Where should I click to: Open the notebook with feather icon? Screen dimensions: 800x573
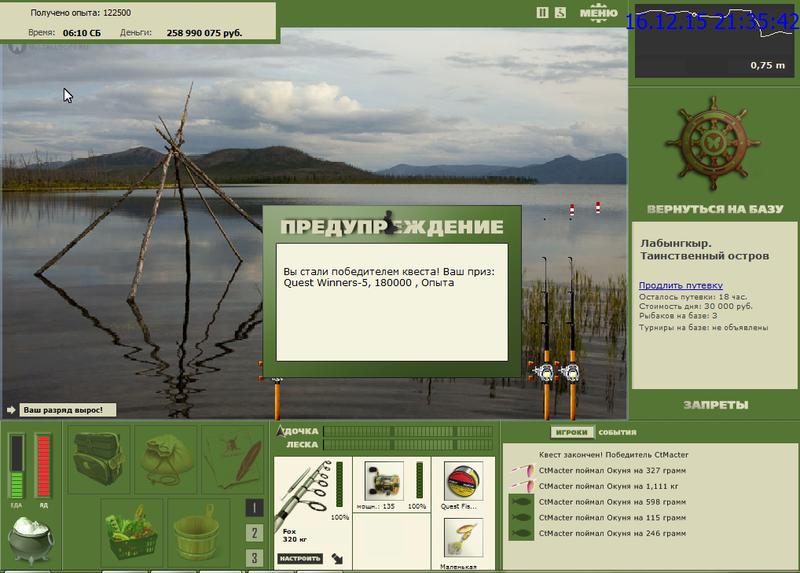(233, 459)
